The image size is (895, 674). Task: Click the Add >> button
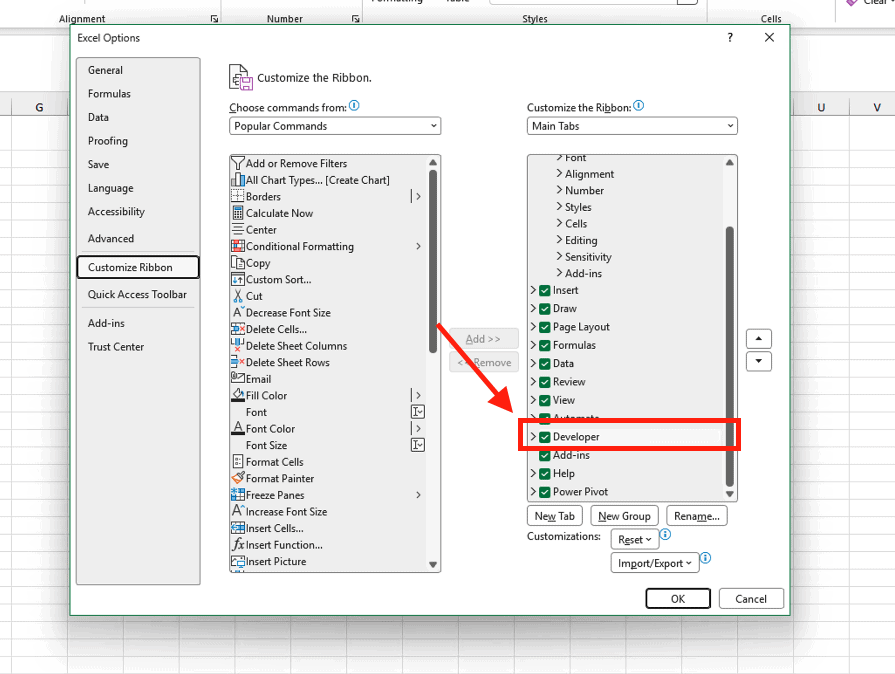483,339
